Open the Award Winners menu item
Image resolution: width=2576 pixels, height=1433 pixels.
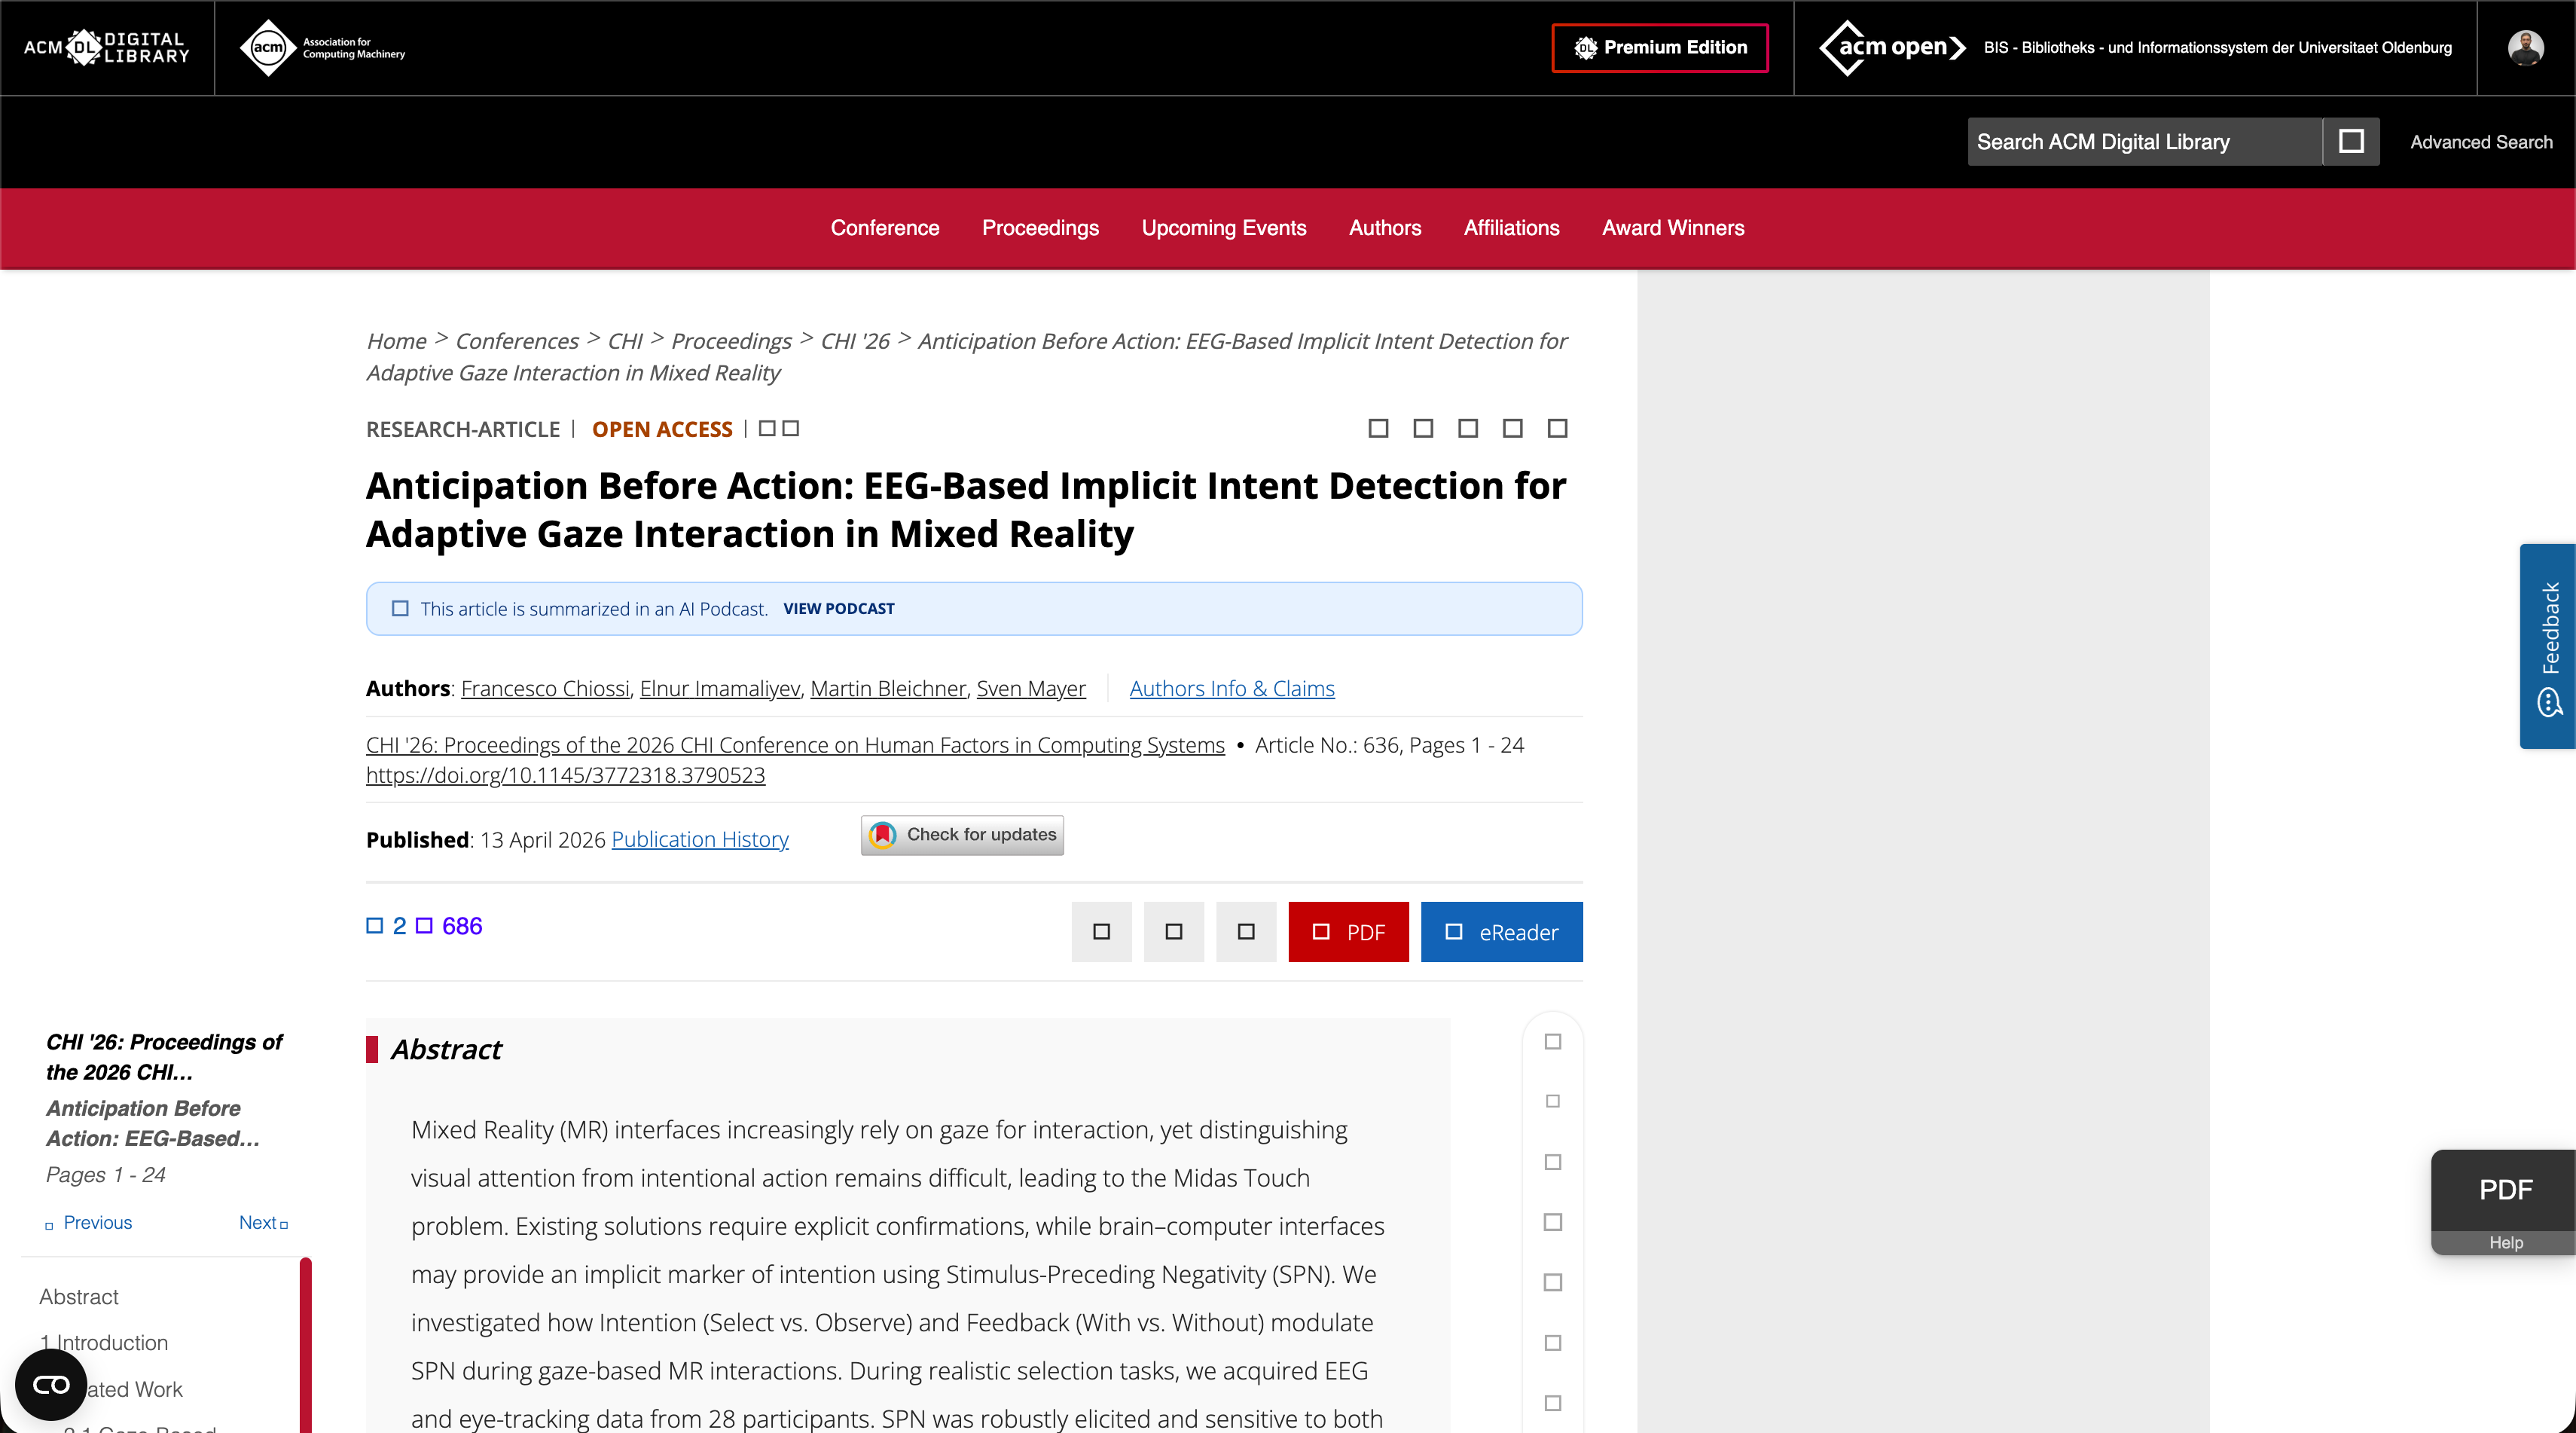pyautogui.click(x=1673, y=227)
